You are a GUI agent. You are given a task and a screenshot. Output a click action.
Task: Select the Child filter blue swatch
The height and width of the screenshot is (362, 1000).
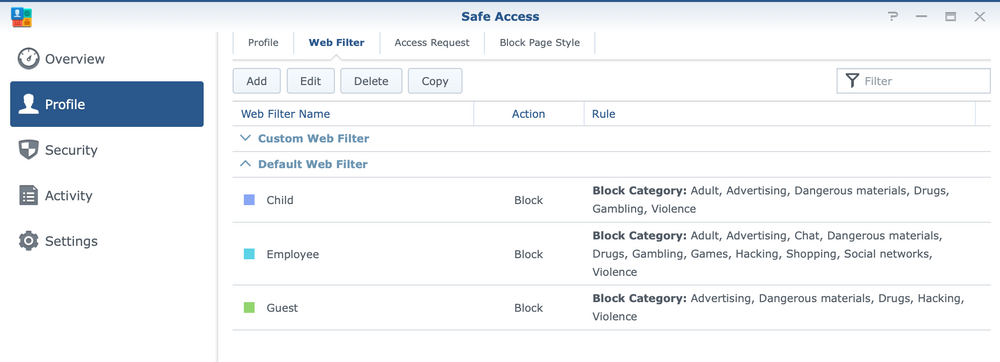249,200
